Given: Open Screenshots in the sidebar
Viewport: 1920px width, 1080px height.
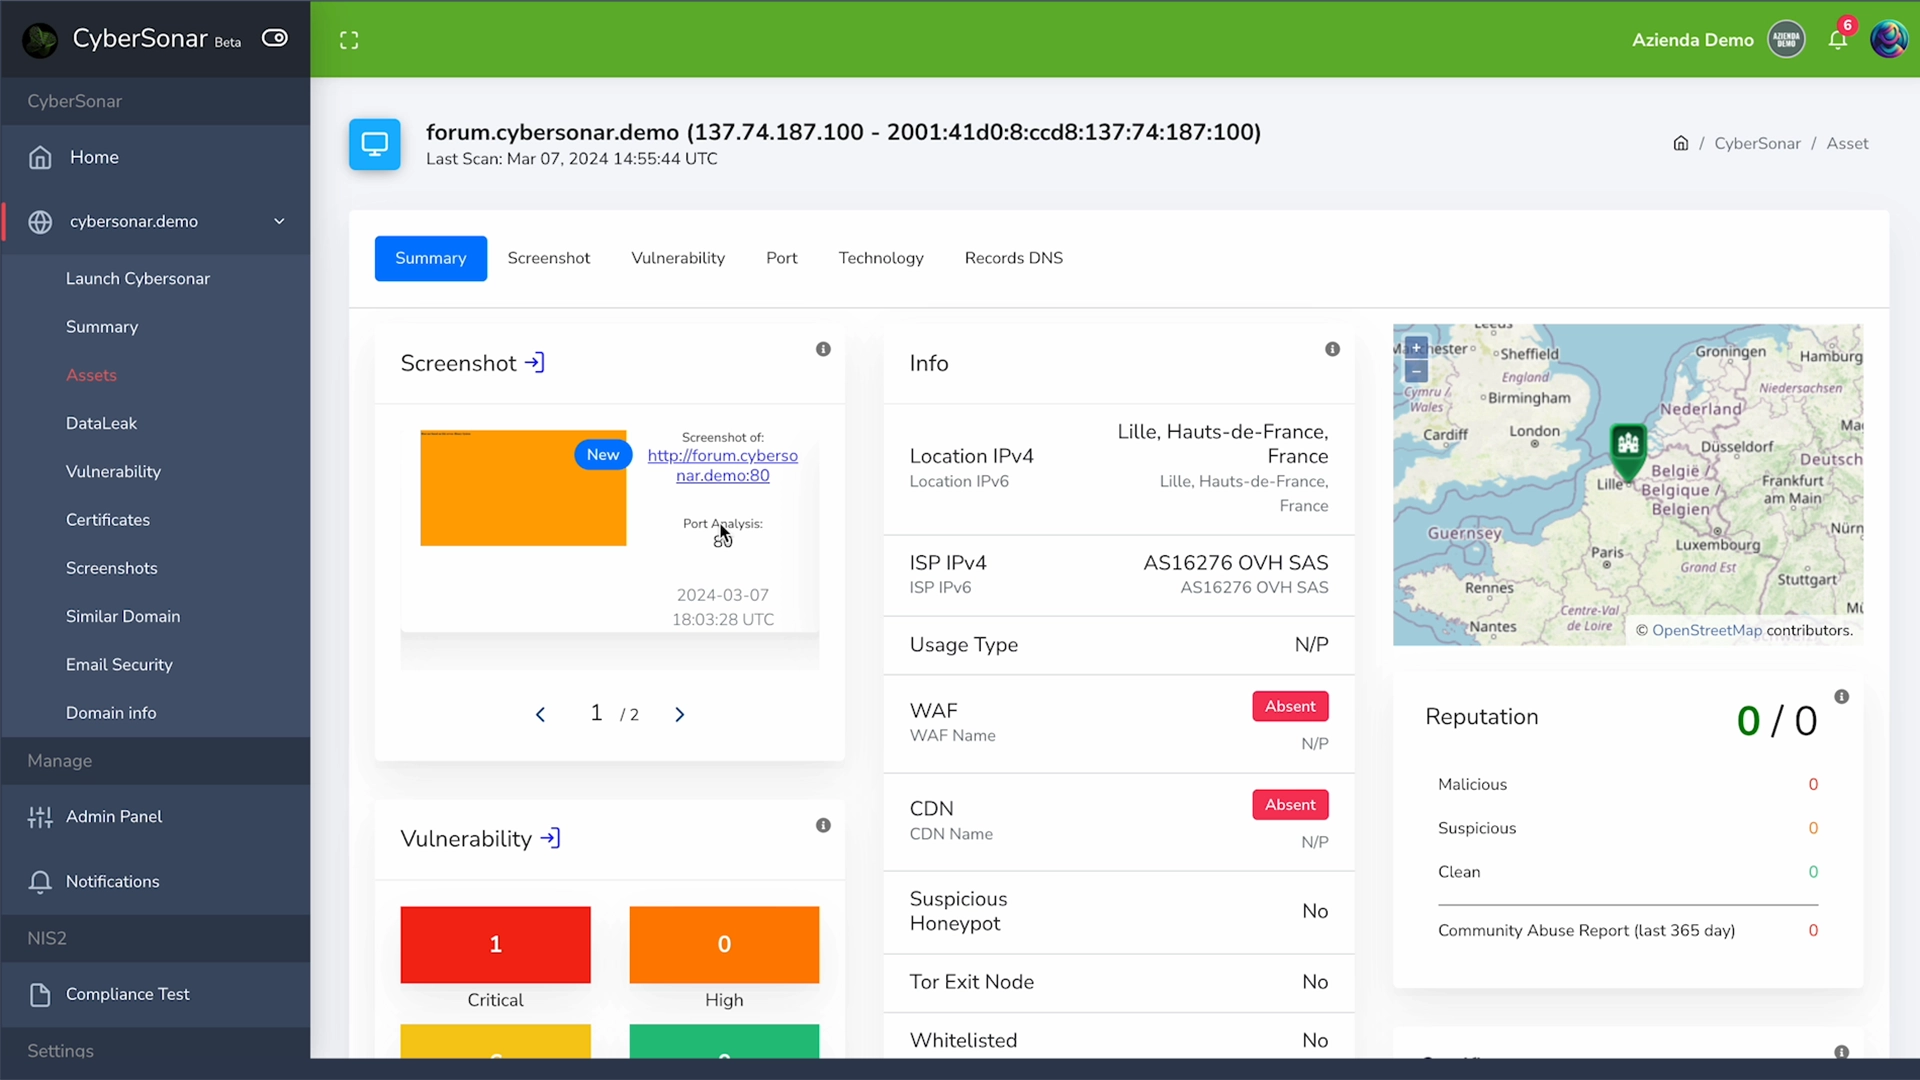Looking at the screenshot, I should [x=112, y=568].
